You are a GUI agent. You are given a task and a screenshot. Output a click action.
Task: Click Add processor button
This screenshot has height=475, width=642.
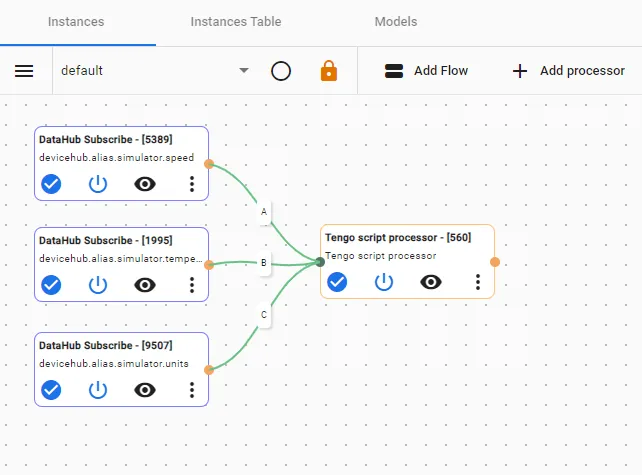point(569,71)
